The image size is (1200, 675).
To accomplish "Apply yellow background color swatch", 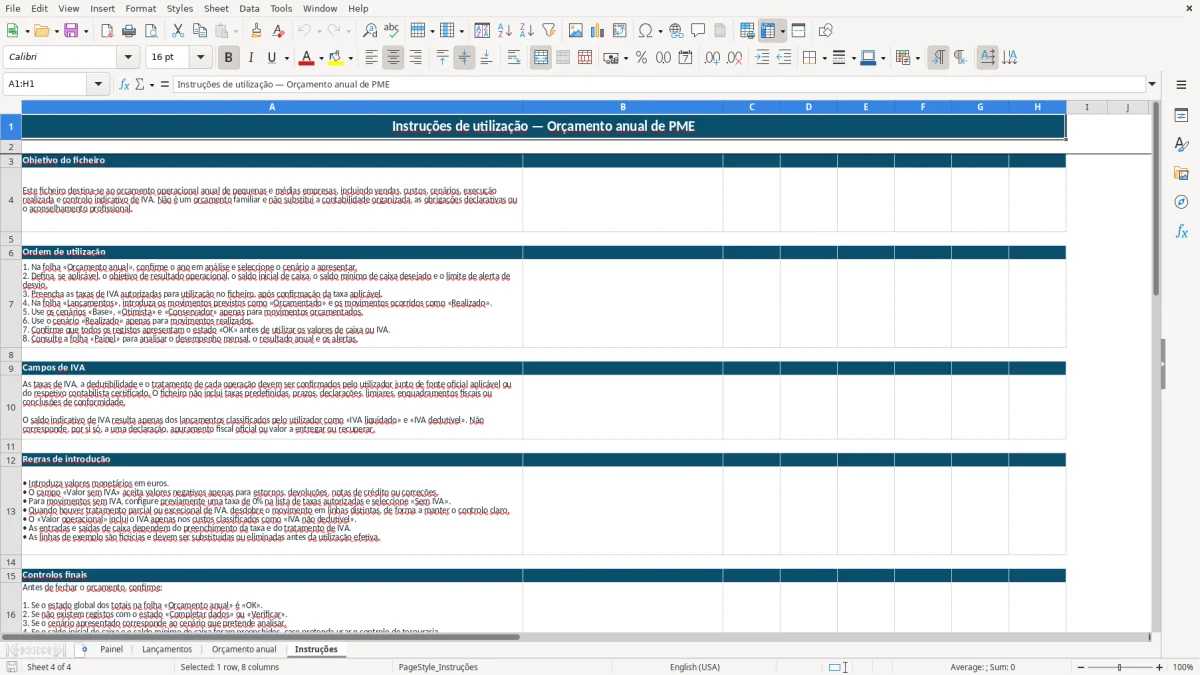I will click(x=336, y=58).
